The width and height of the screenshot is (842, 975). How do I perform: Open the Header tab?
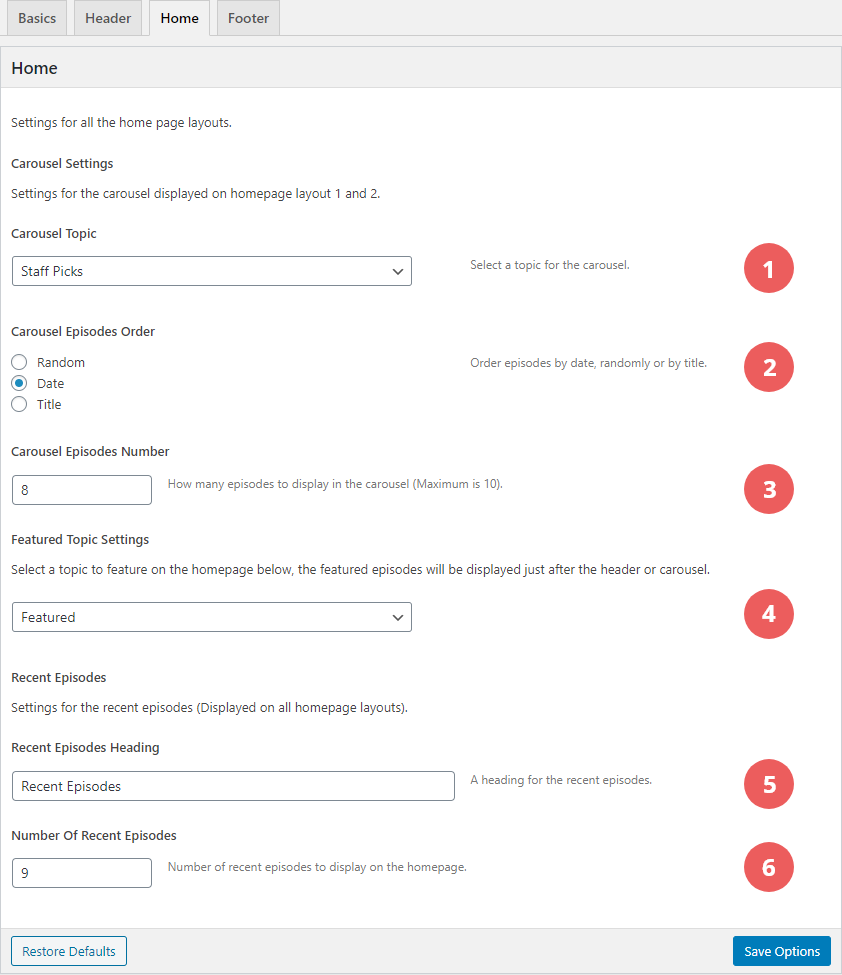108,18
